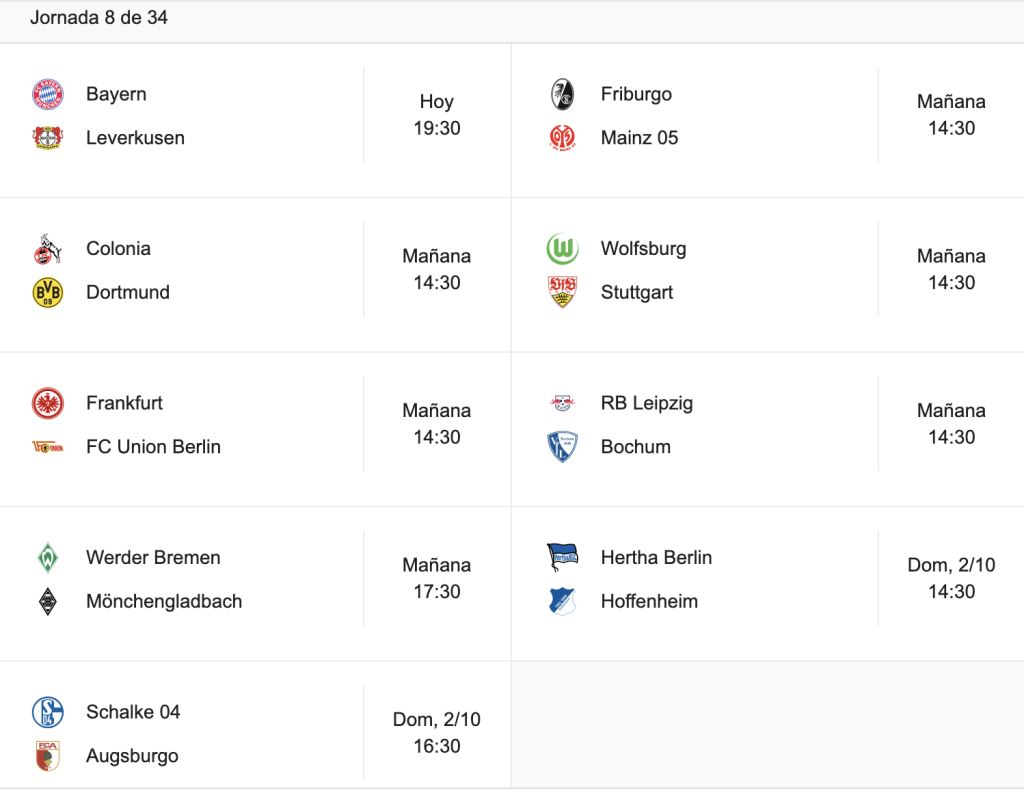The width and height of the screenshot is (1024, 793).
Task: Click the VfB Stuttgart crest
Action: click(x=562, y=292)
